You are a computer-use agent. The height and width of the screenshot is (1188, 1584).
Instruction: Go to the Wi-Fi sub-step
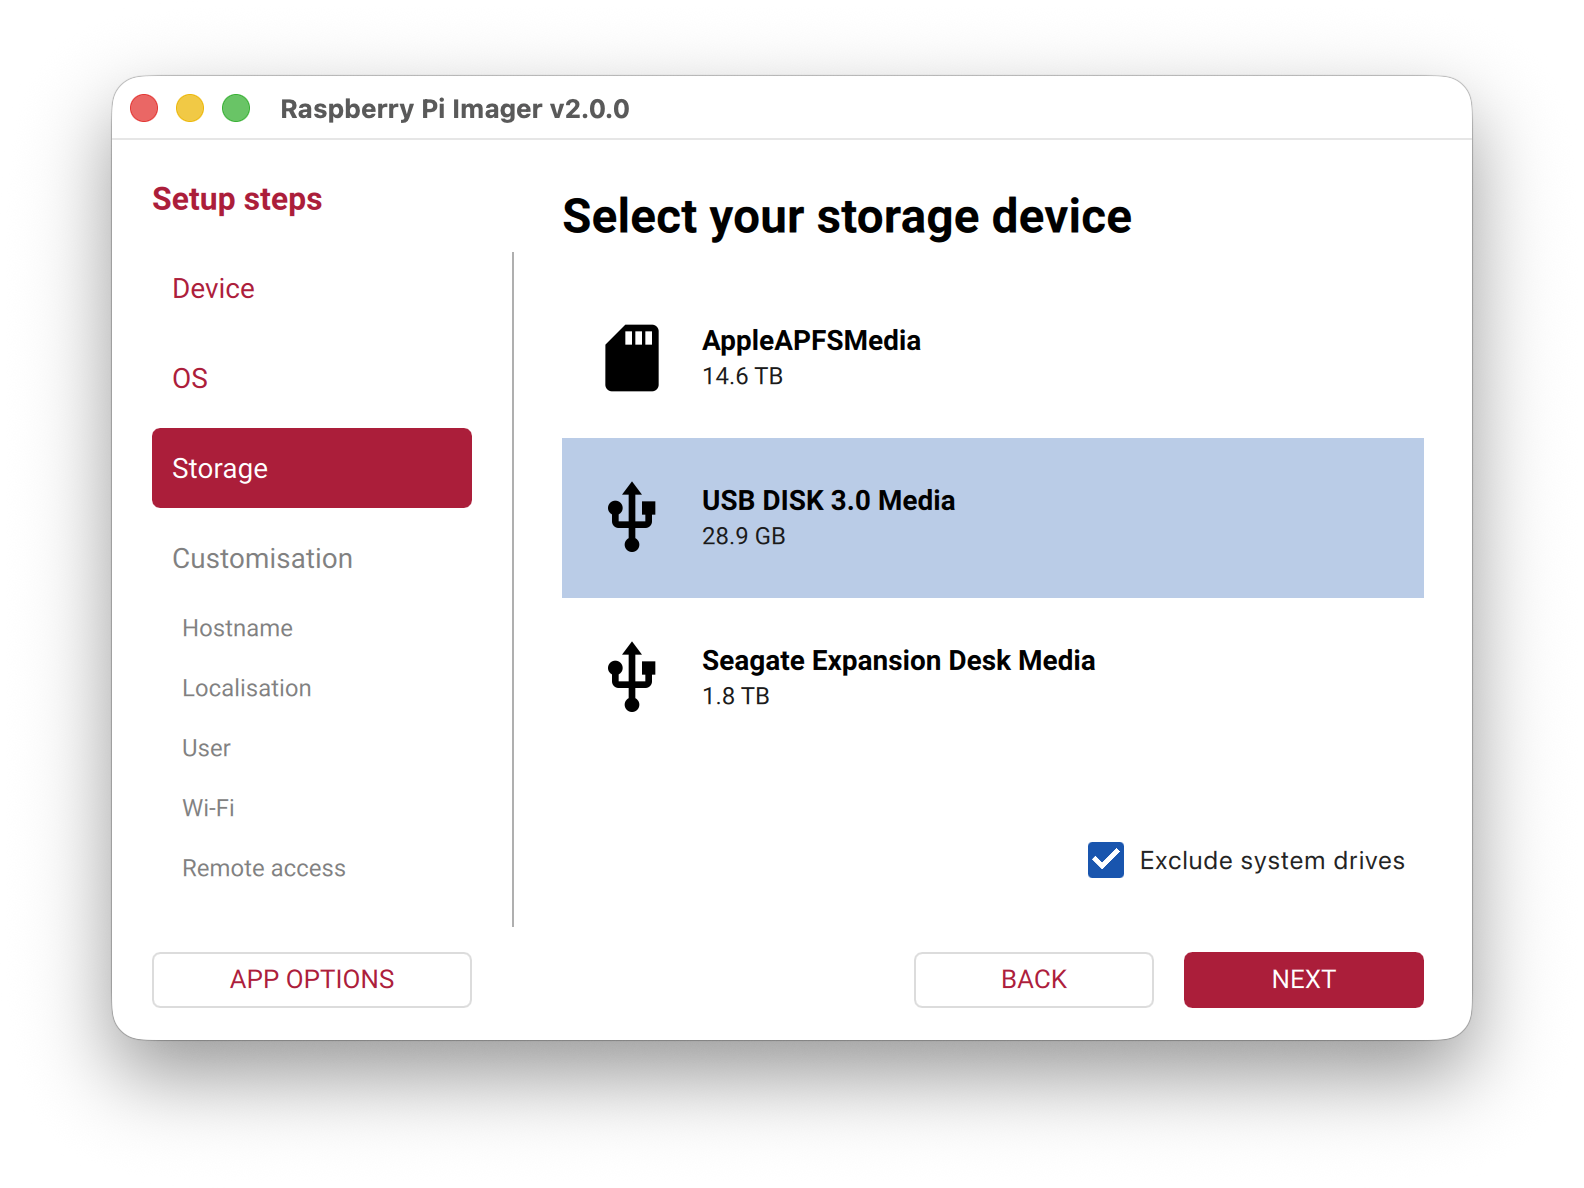[x=208, y=808]
